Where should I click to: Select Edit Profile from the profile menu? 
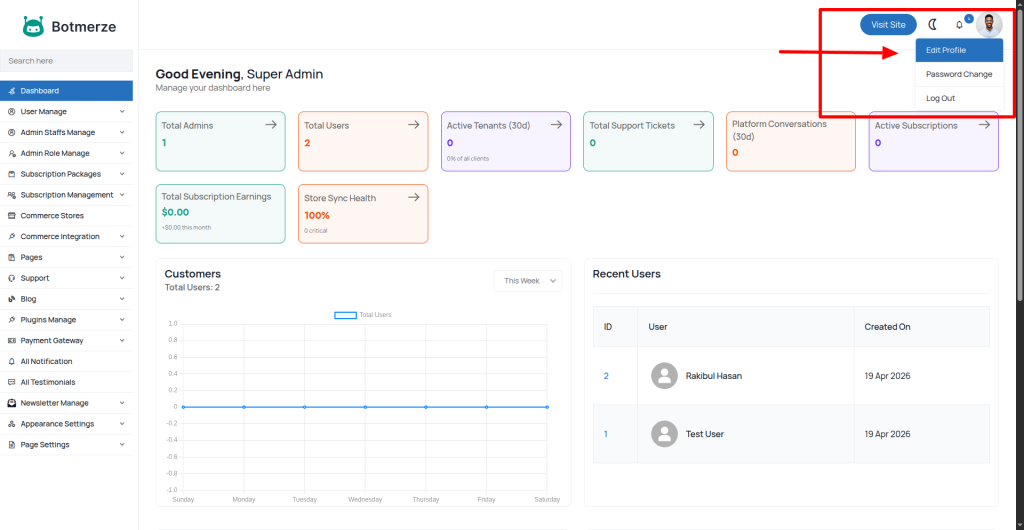(x=946, y=50)
